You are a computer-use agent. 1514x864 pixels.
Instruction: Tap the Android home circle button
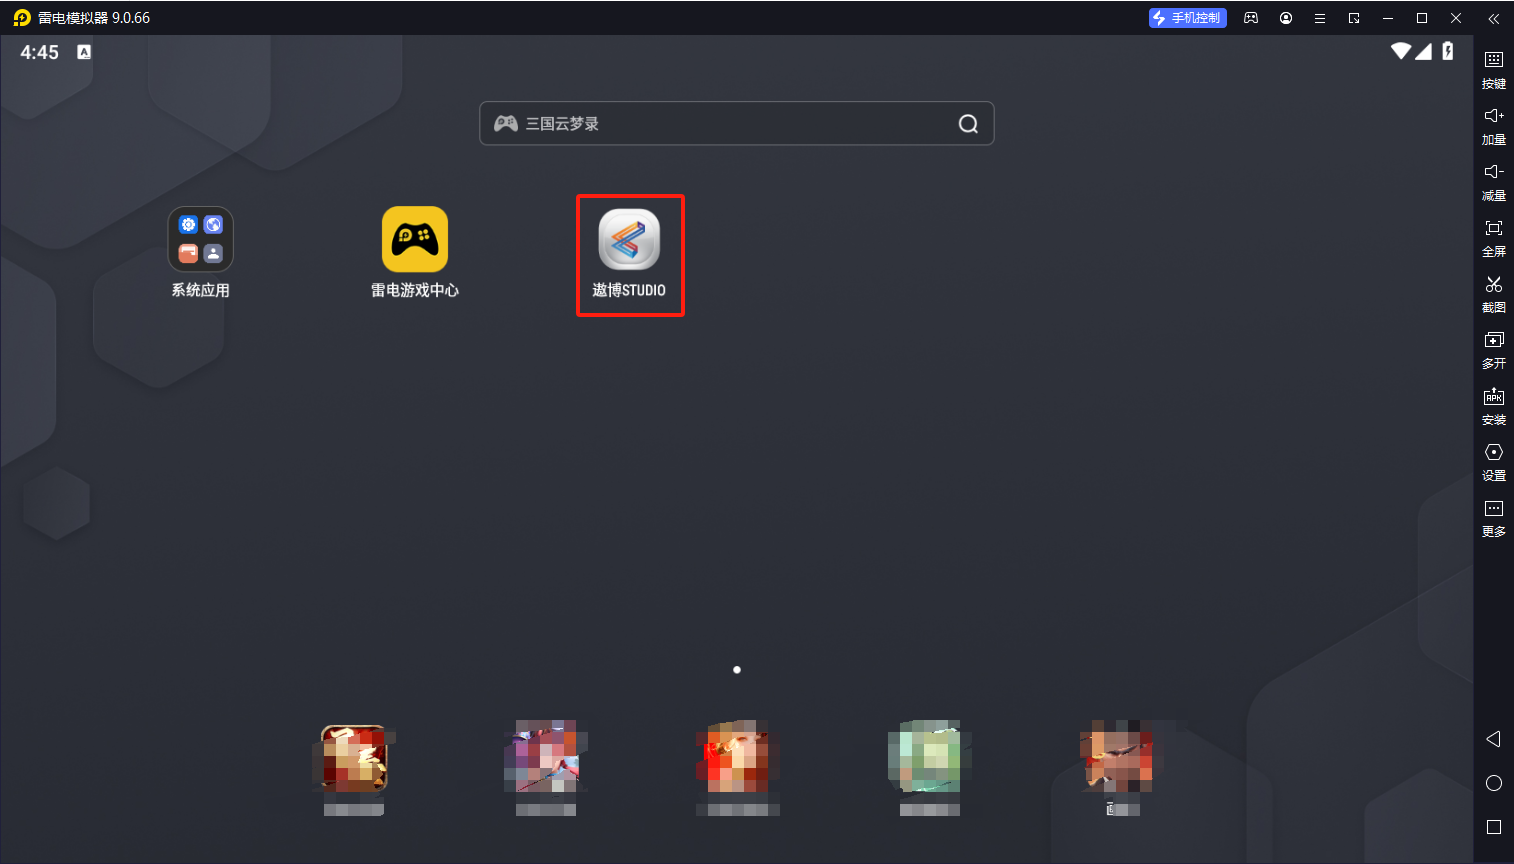(1494, 783)
